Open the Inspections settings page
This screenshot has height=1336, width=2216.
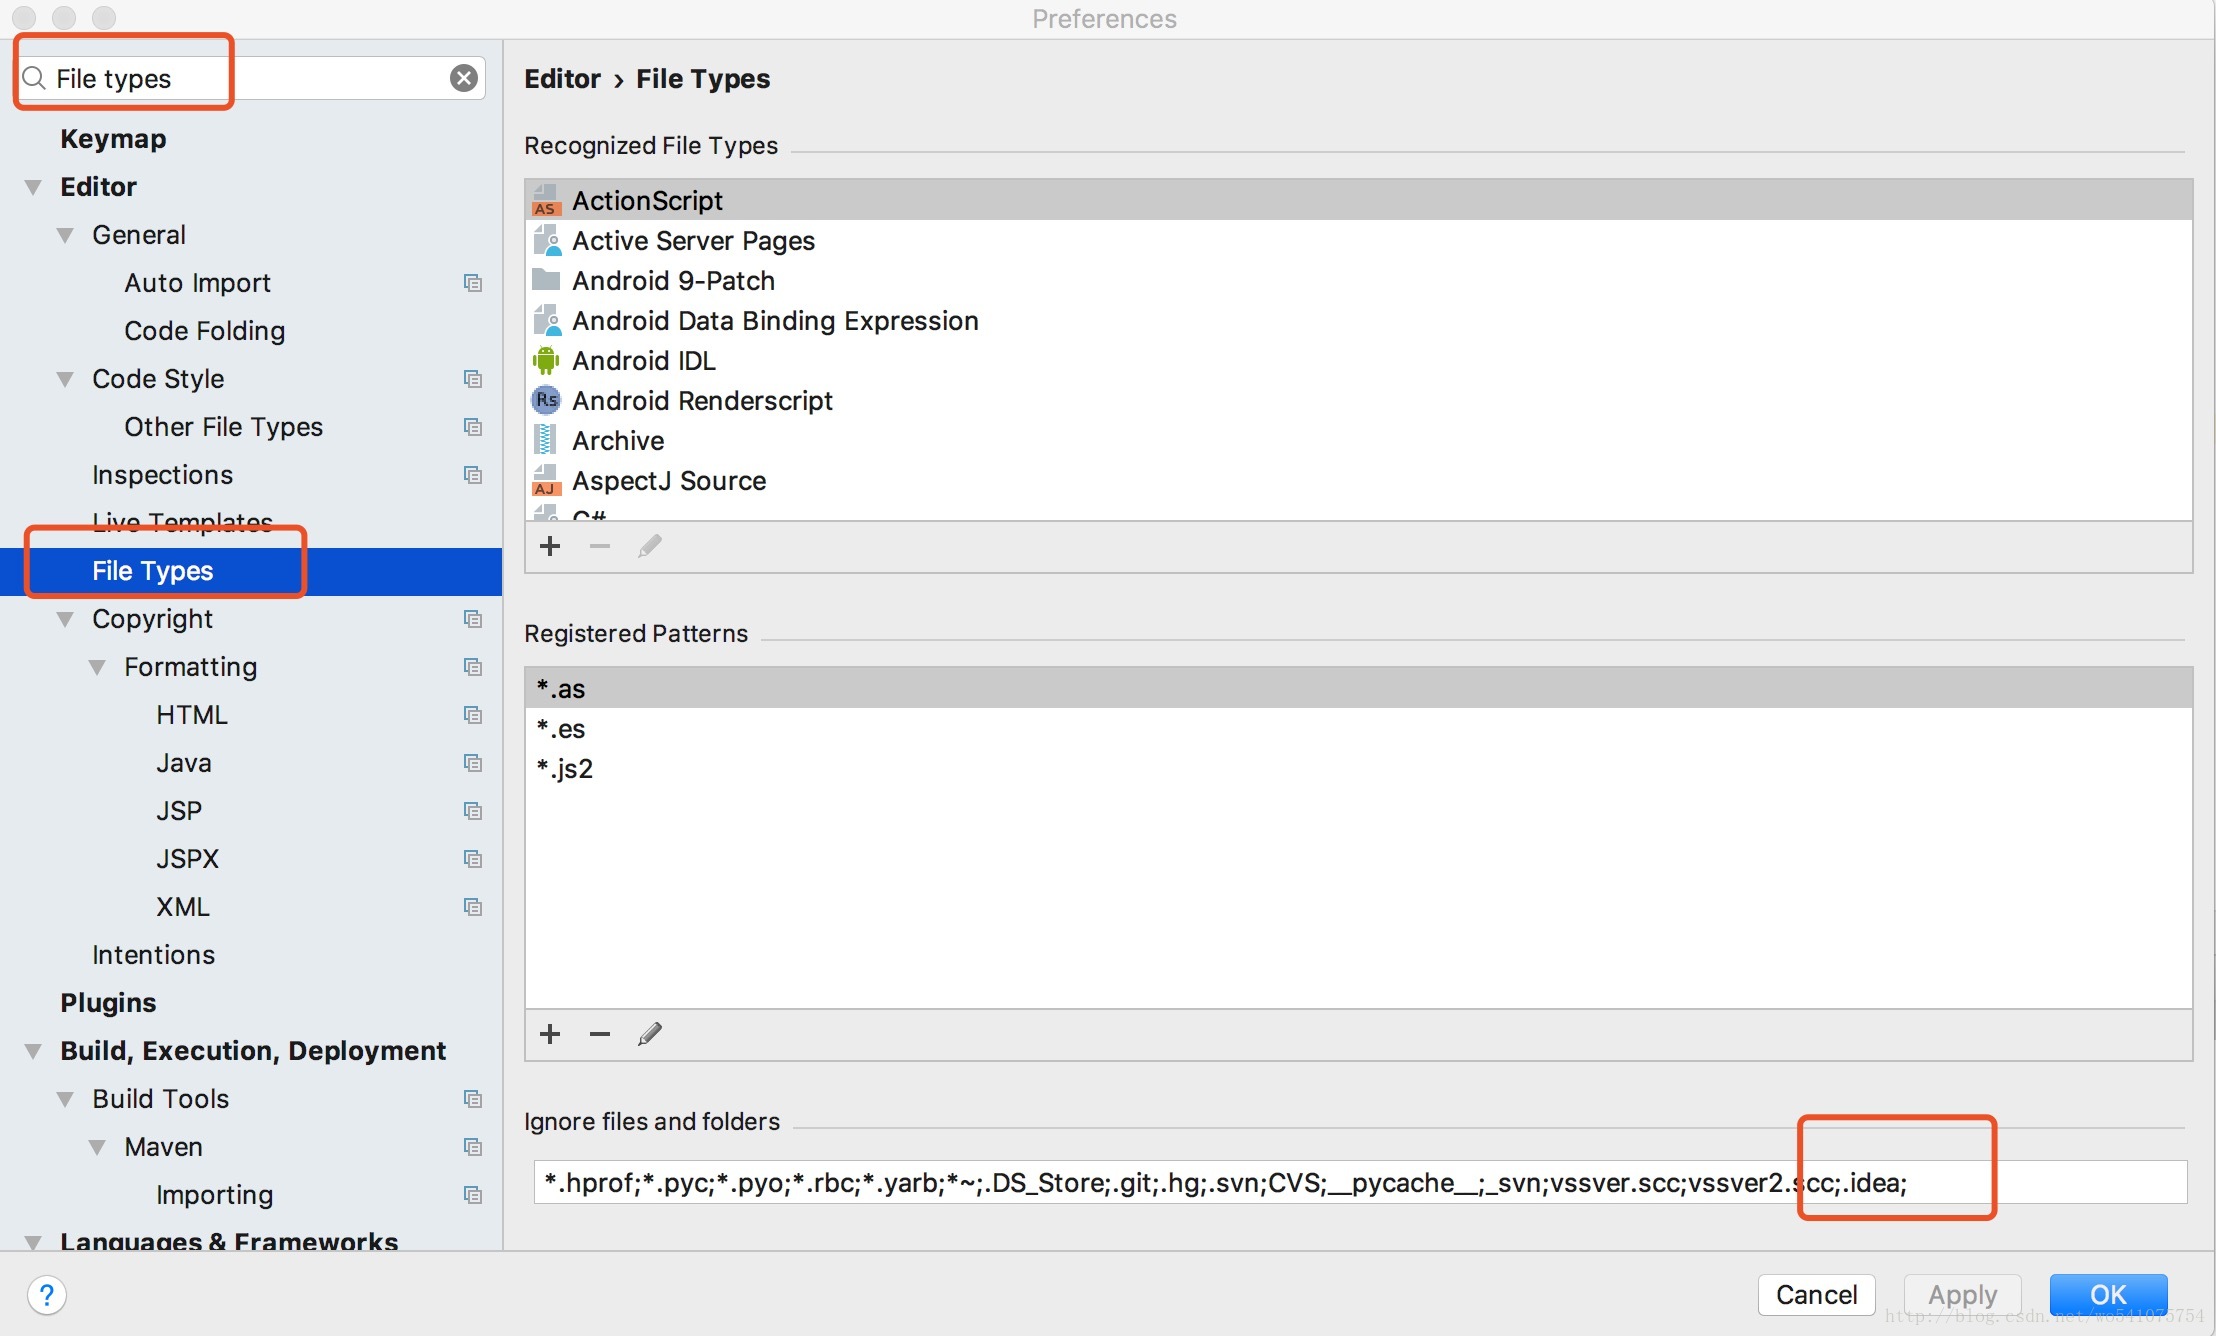(162, 475)
